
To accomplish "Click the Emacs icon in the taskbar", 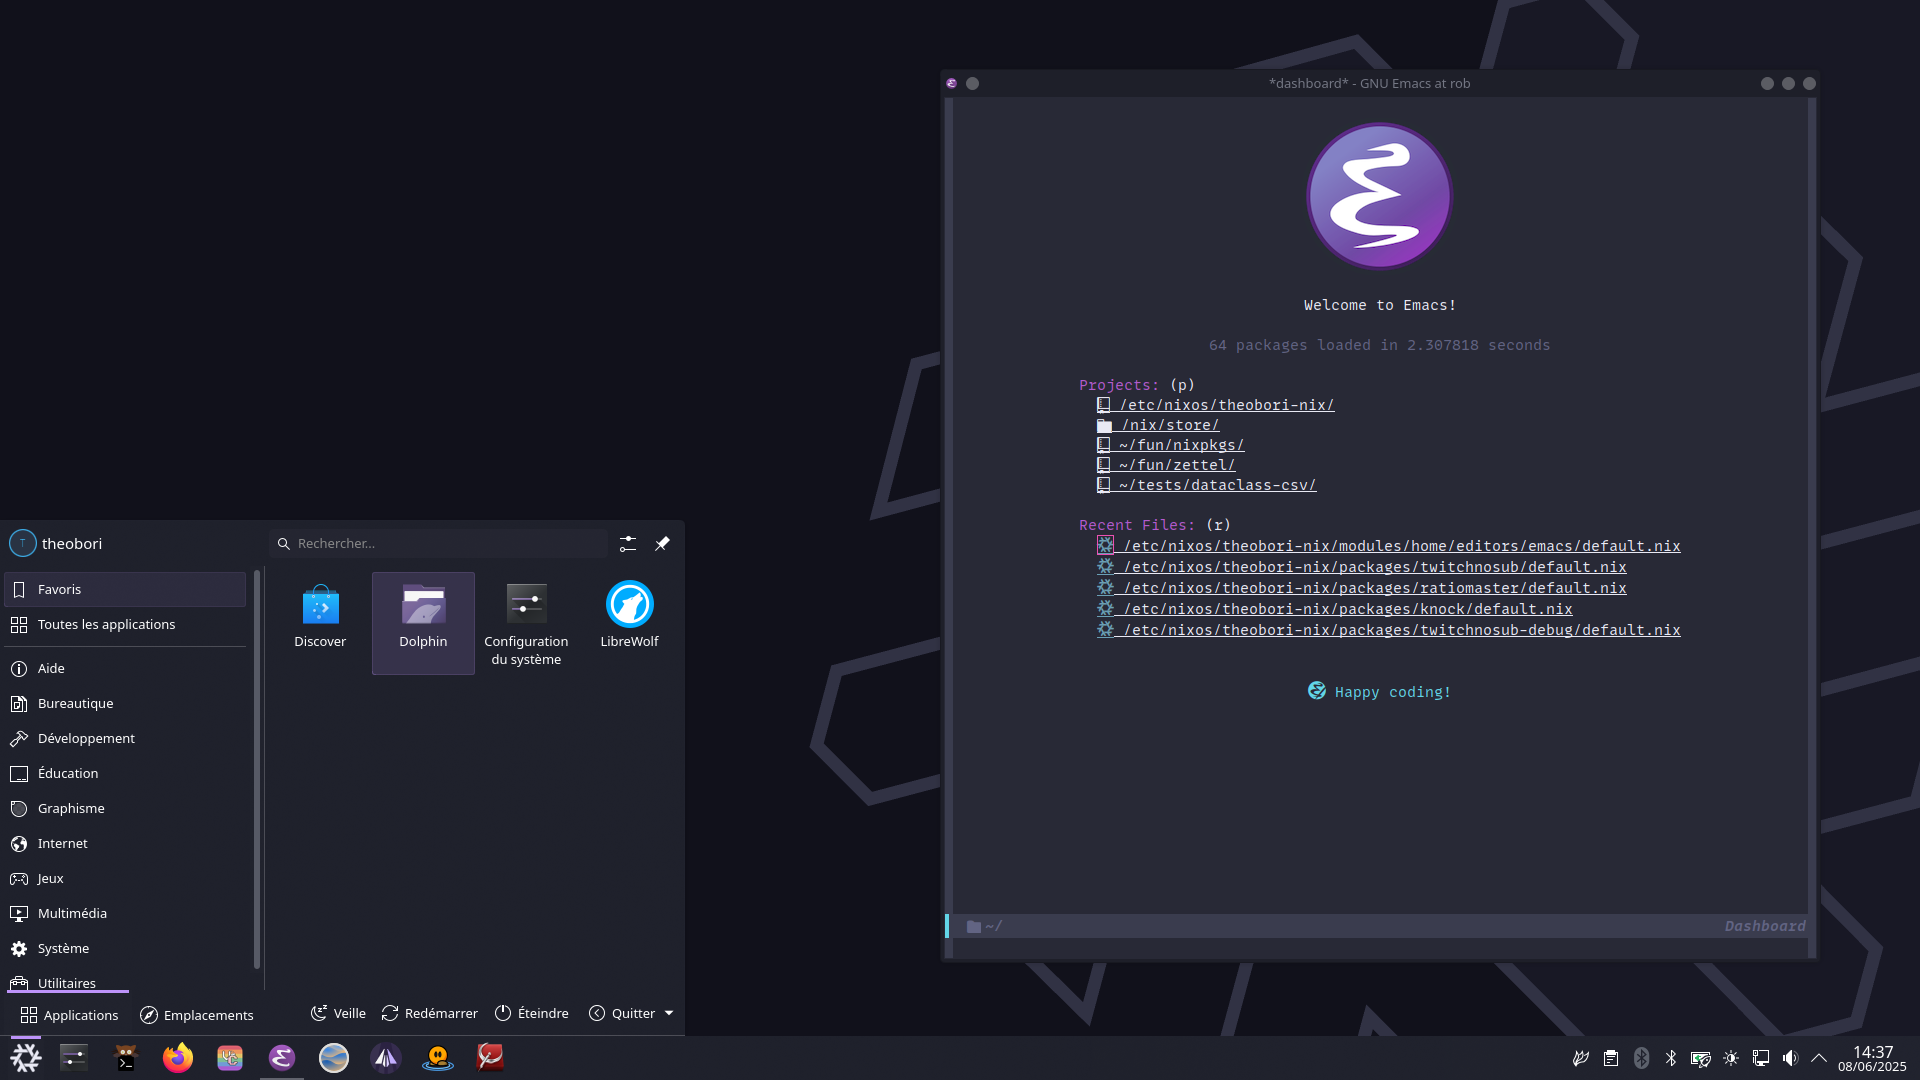I will 282,1057.
